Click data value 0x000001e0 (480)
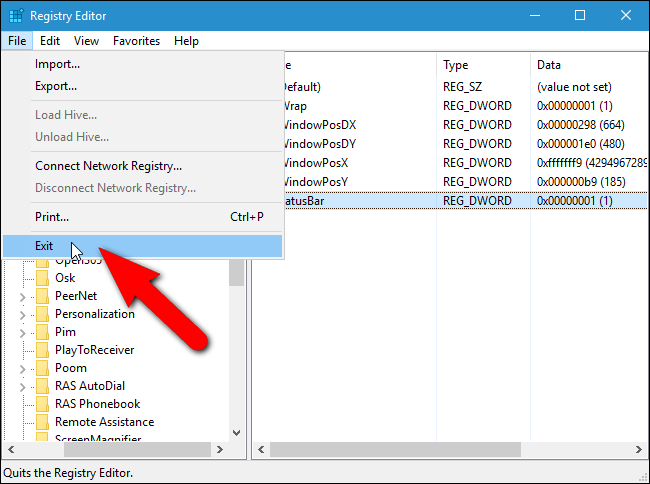 coord(581,144)
